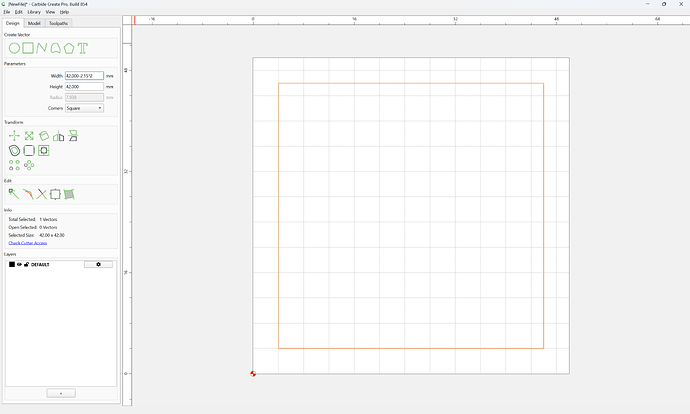Activate the Node Edit tool
Viewport: 690px width, 414px height.
(14, 194)
